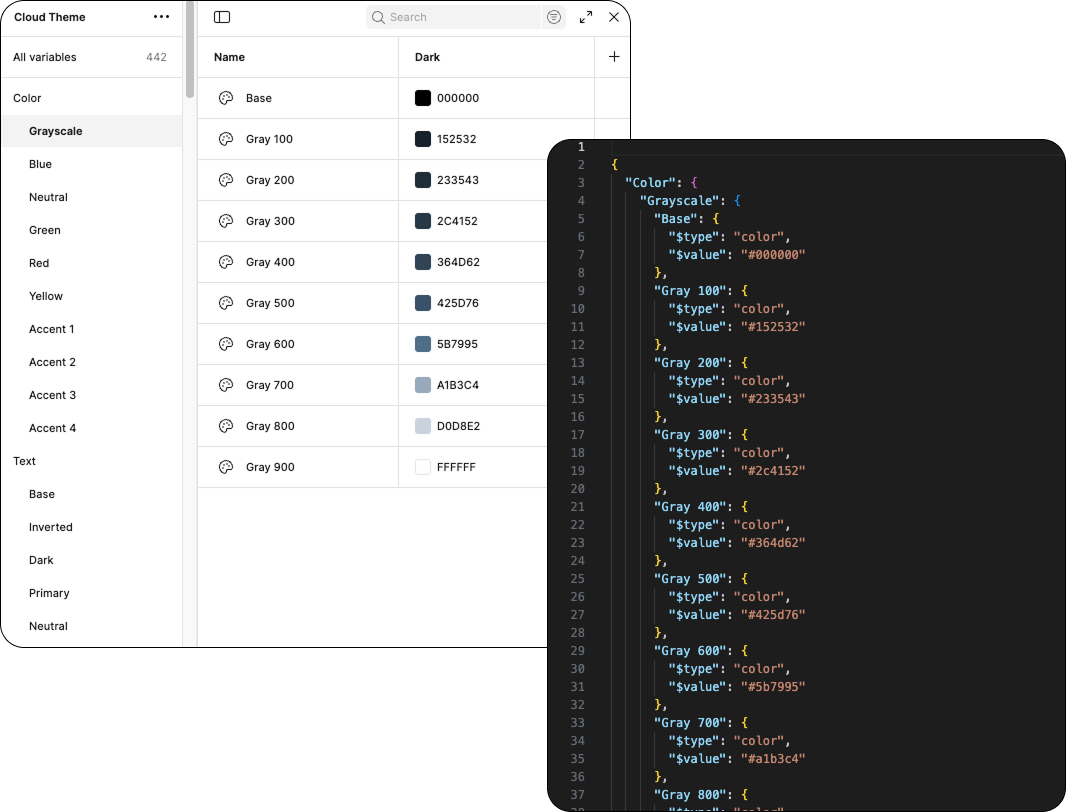Click the search filter options icon
1066x812 pixels.
click(554, 17)
